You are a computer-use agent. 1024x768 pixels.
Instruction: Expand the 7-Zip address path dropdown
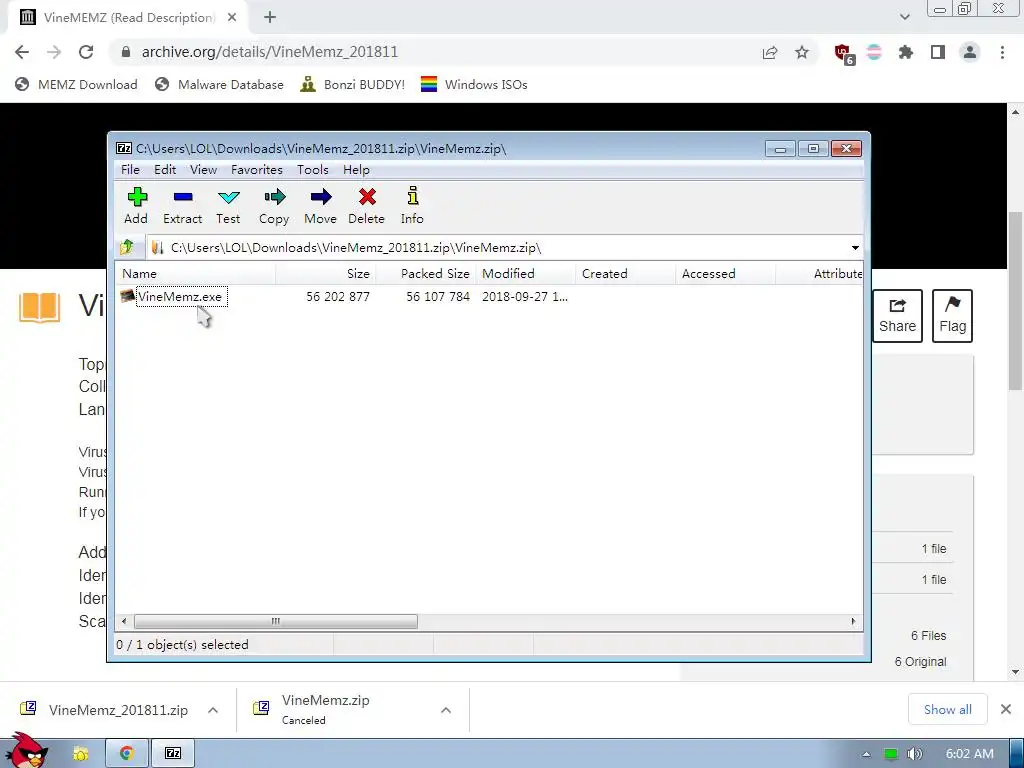(855, 248)
